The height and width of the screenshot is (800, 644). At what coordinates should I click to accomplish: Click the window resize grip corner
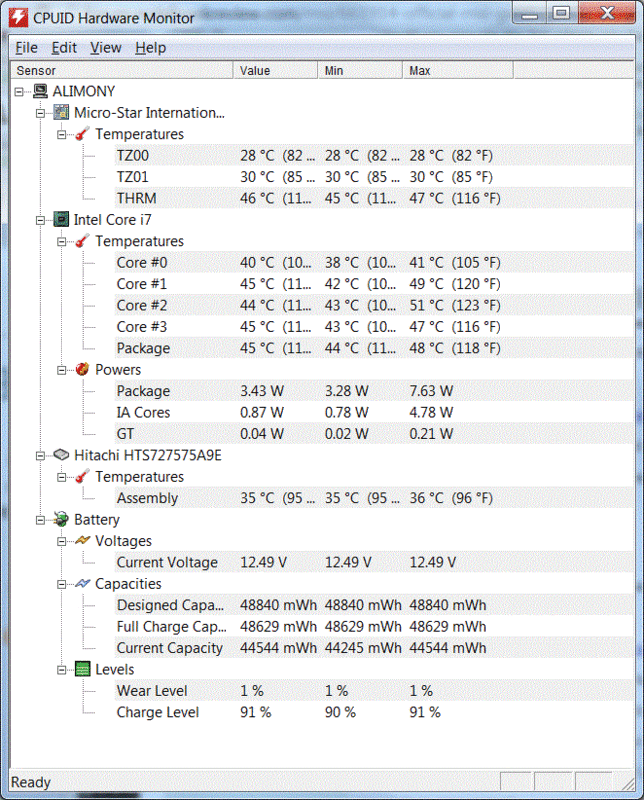tap(628, 784)
